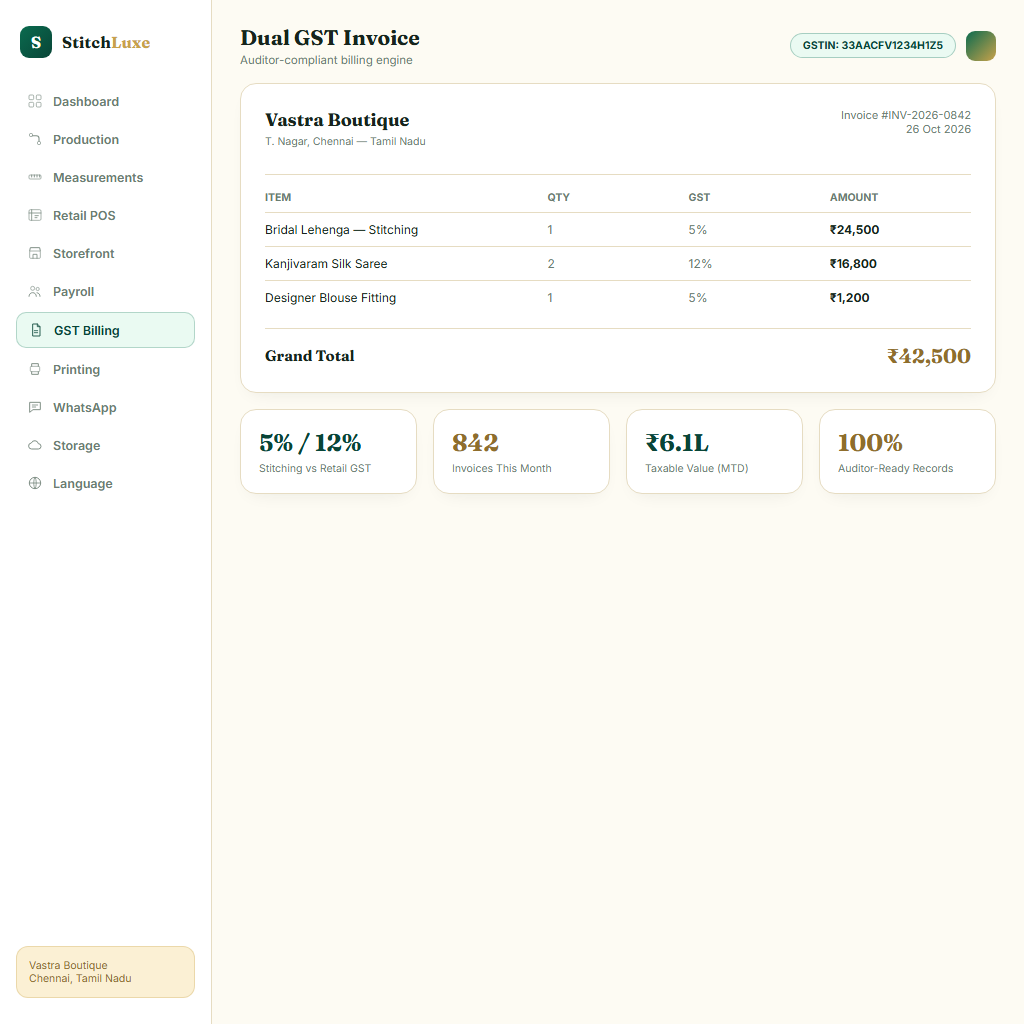Screen dimensions: 1024x1024
Task: Open the Measurements page
Action: (105, 177)
